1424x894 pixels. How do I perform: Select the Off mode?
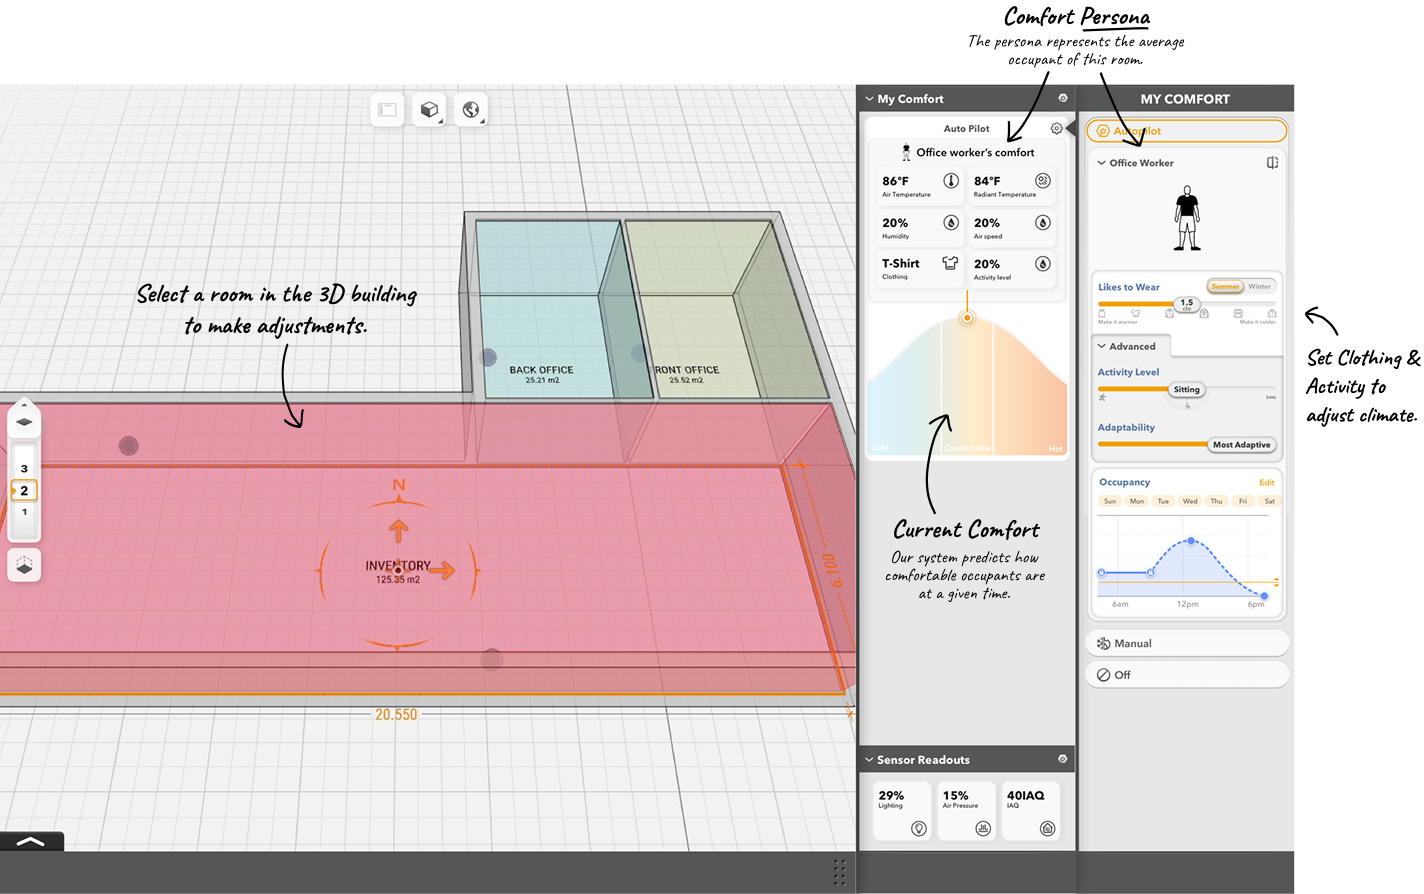(1186, 675)
